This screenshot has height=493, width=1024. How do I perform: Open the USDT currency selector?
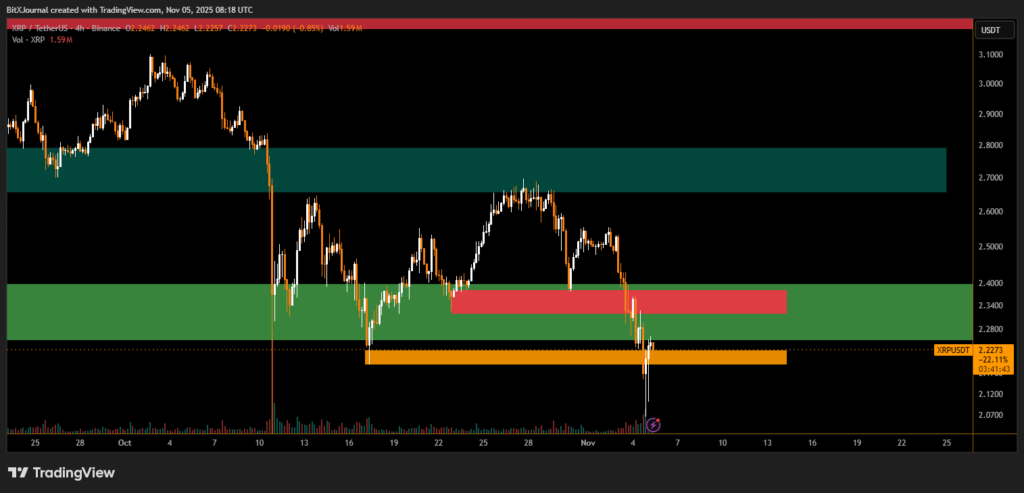pos(989,29)
